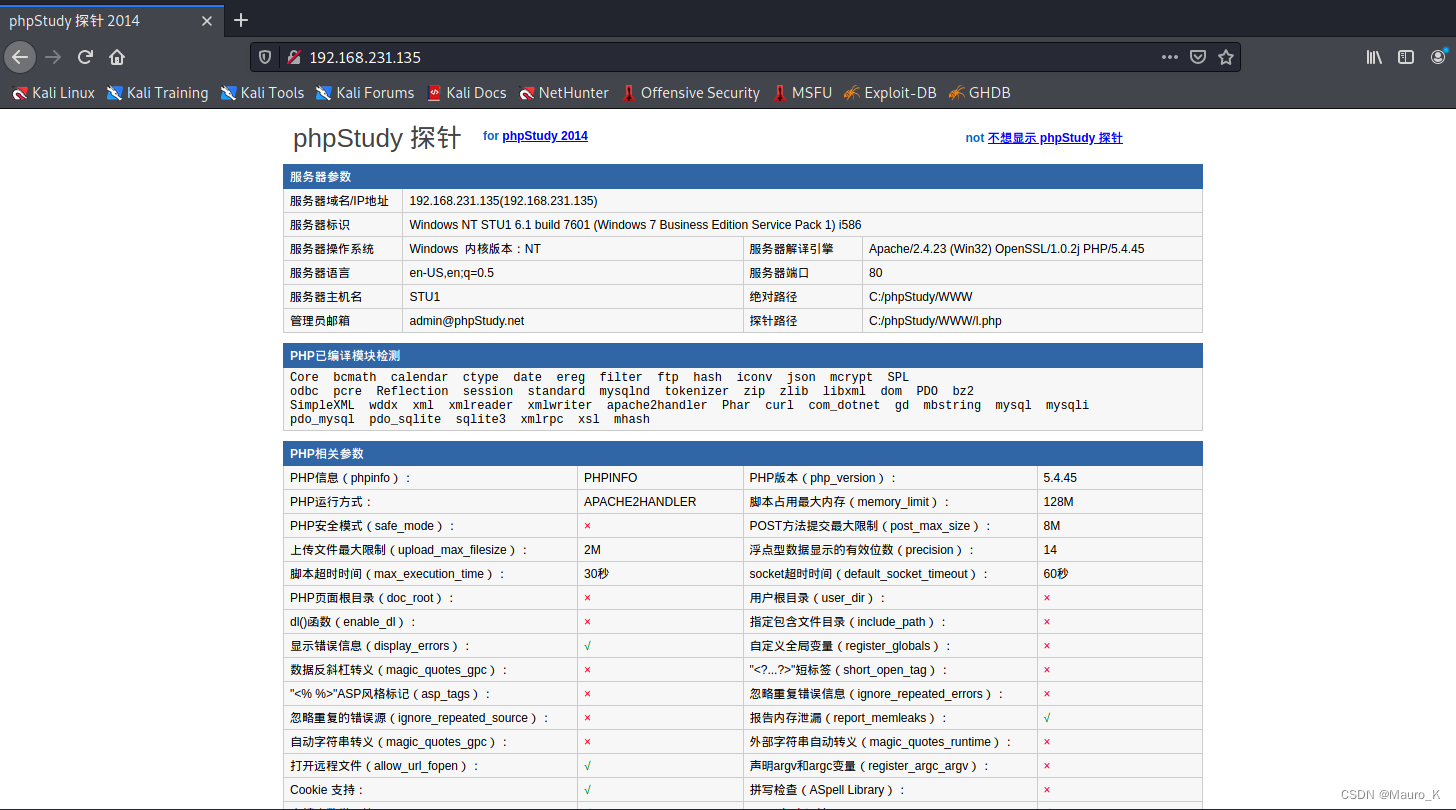Click the allow_url_fopen check mark
This screenshot has height=810, width=1456.
pos(588,766)
